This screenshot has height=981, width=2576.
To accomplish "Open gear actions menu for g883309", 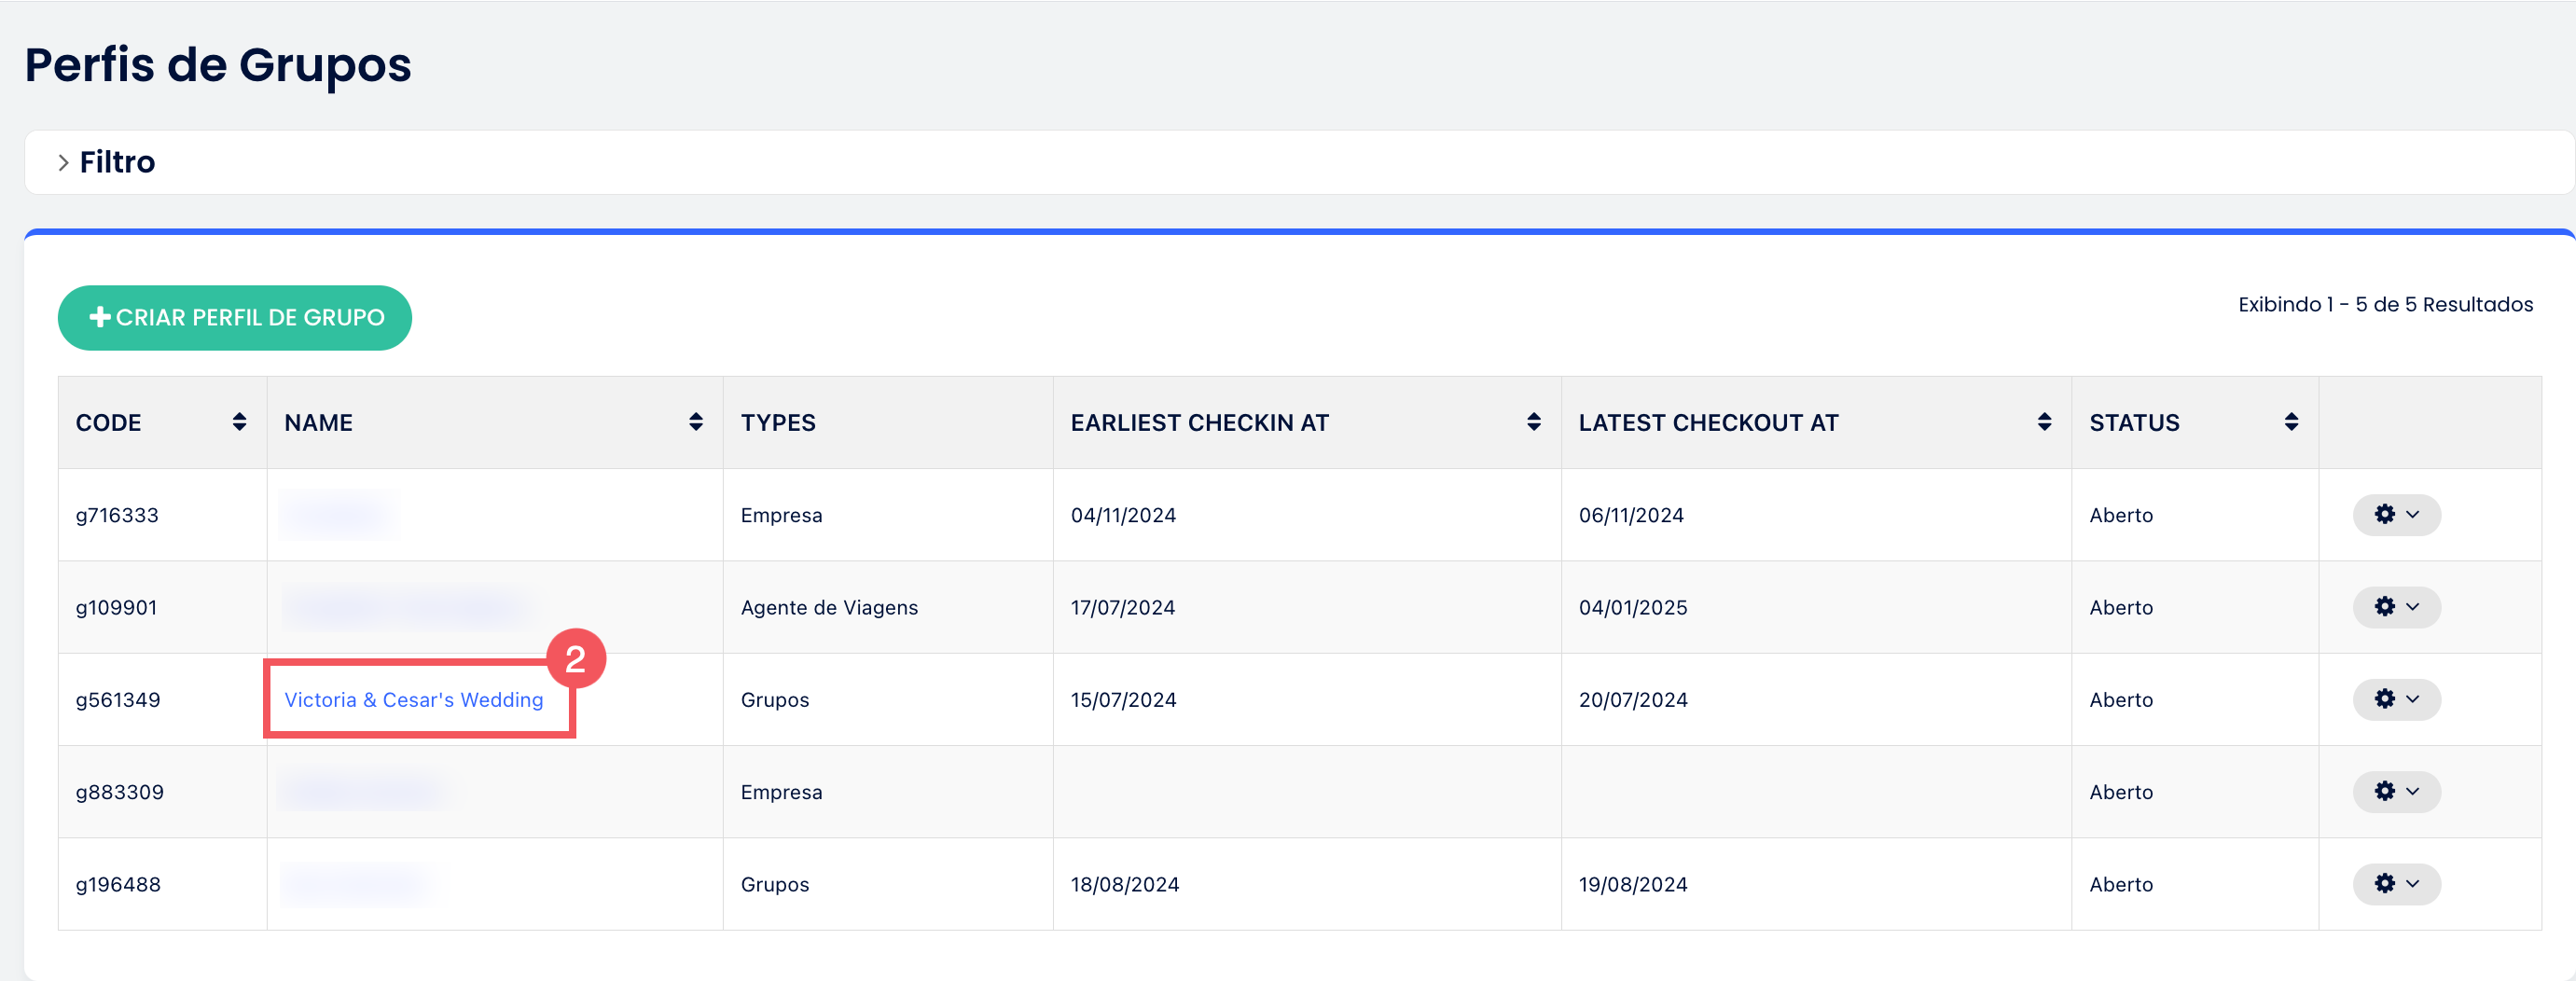I will click(x=2396, y=792).
